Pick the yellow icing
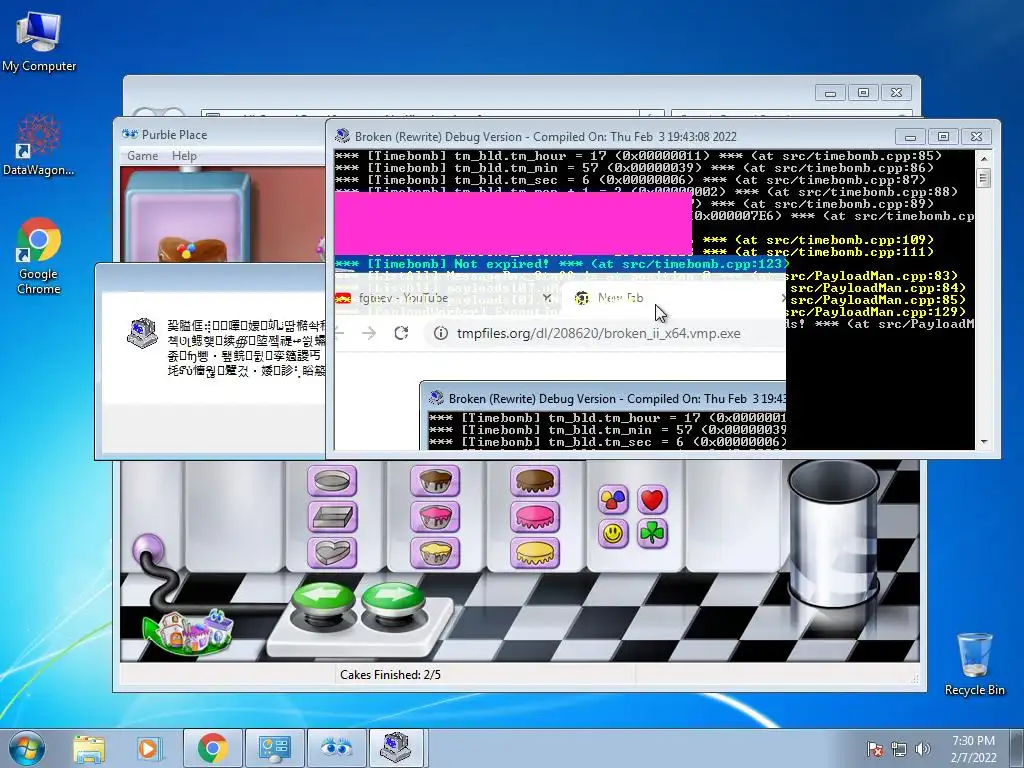 pyautogui.click(x=535, y=552)
